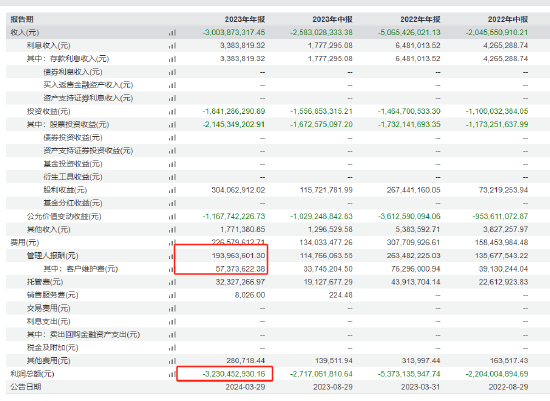Select the 2023年中报 column header
The image size is (550, 401).
click(x=333, y=19)
